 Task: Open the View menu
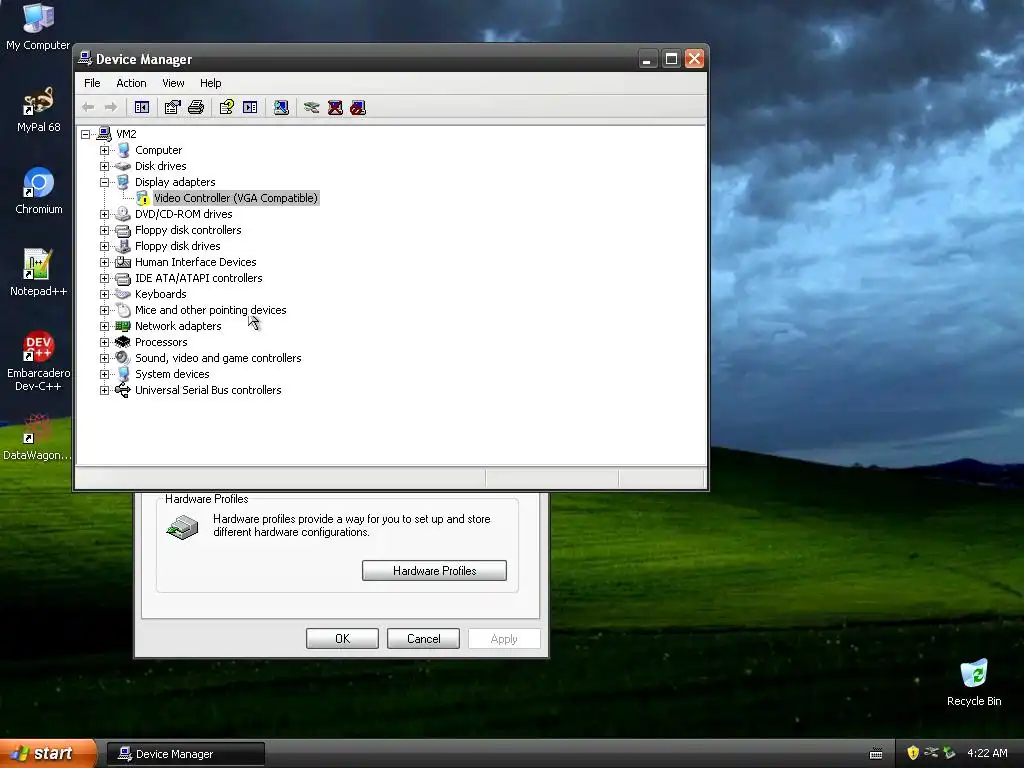click(173, 83)
